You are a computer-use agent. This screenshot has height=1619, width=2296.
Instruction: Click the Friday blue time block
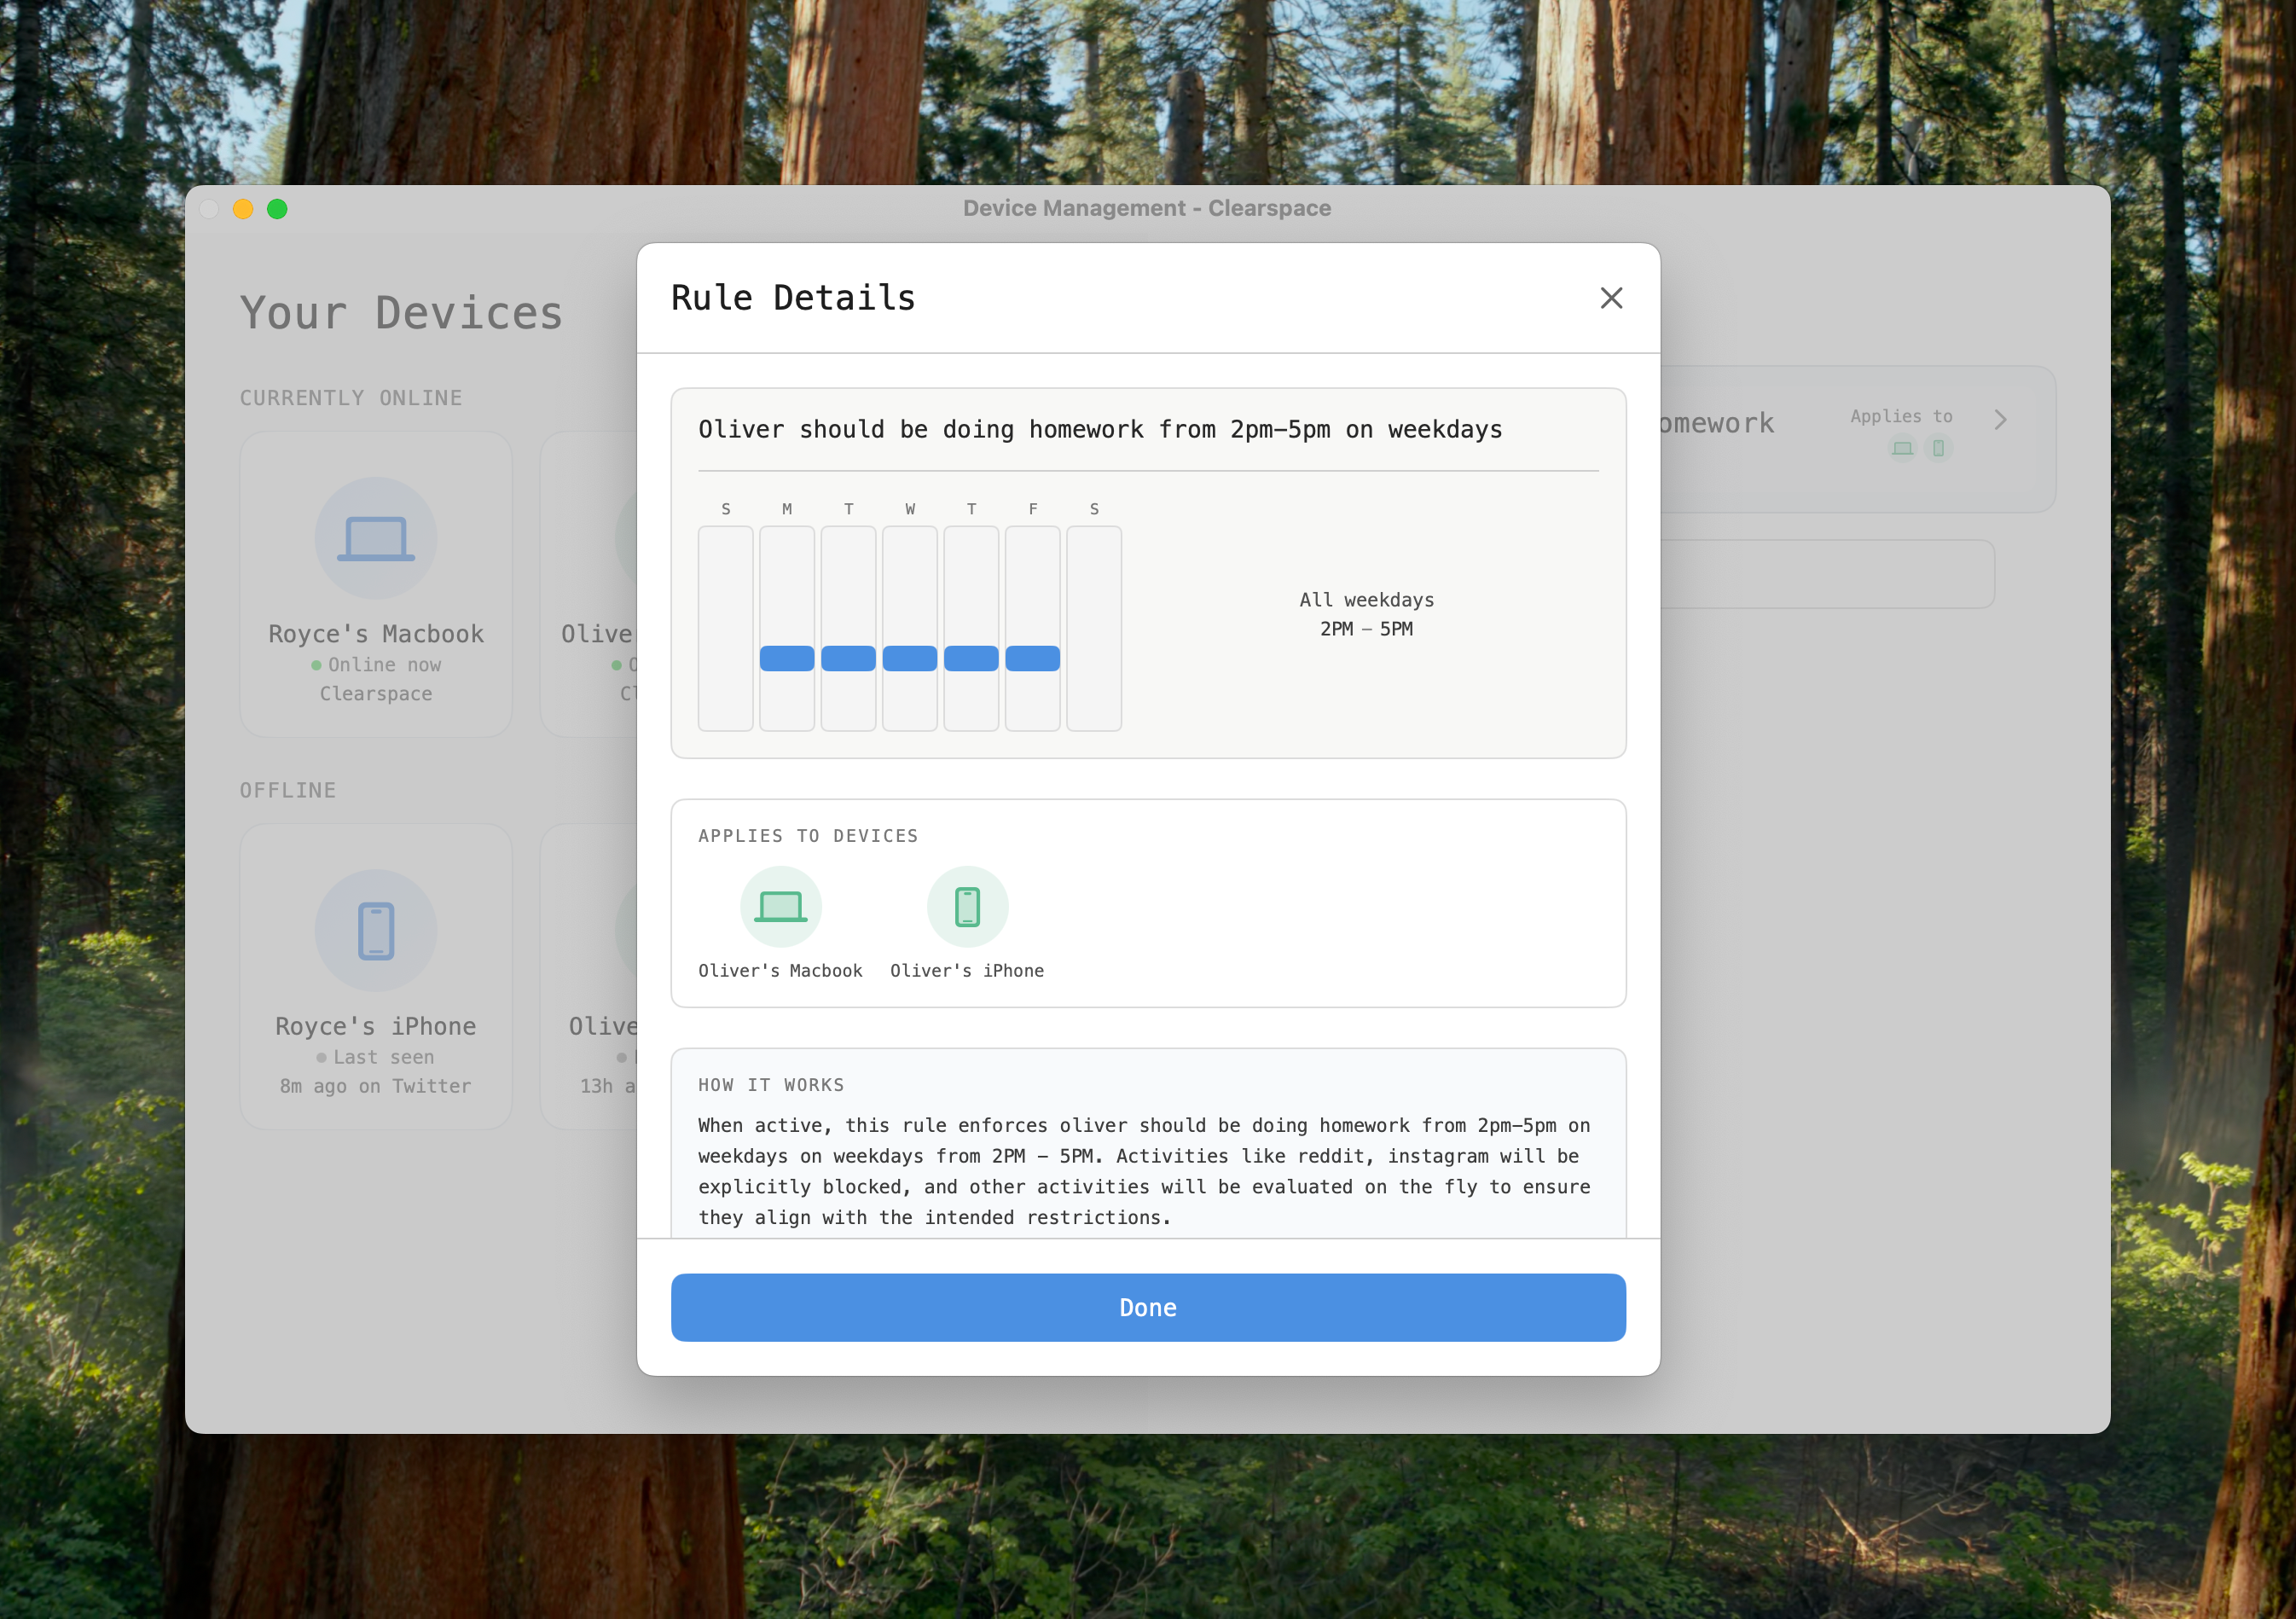tap(1032, 658)
